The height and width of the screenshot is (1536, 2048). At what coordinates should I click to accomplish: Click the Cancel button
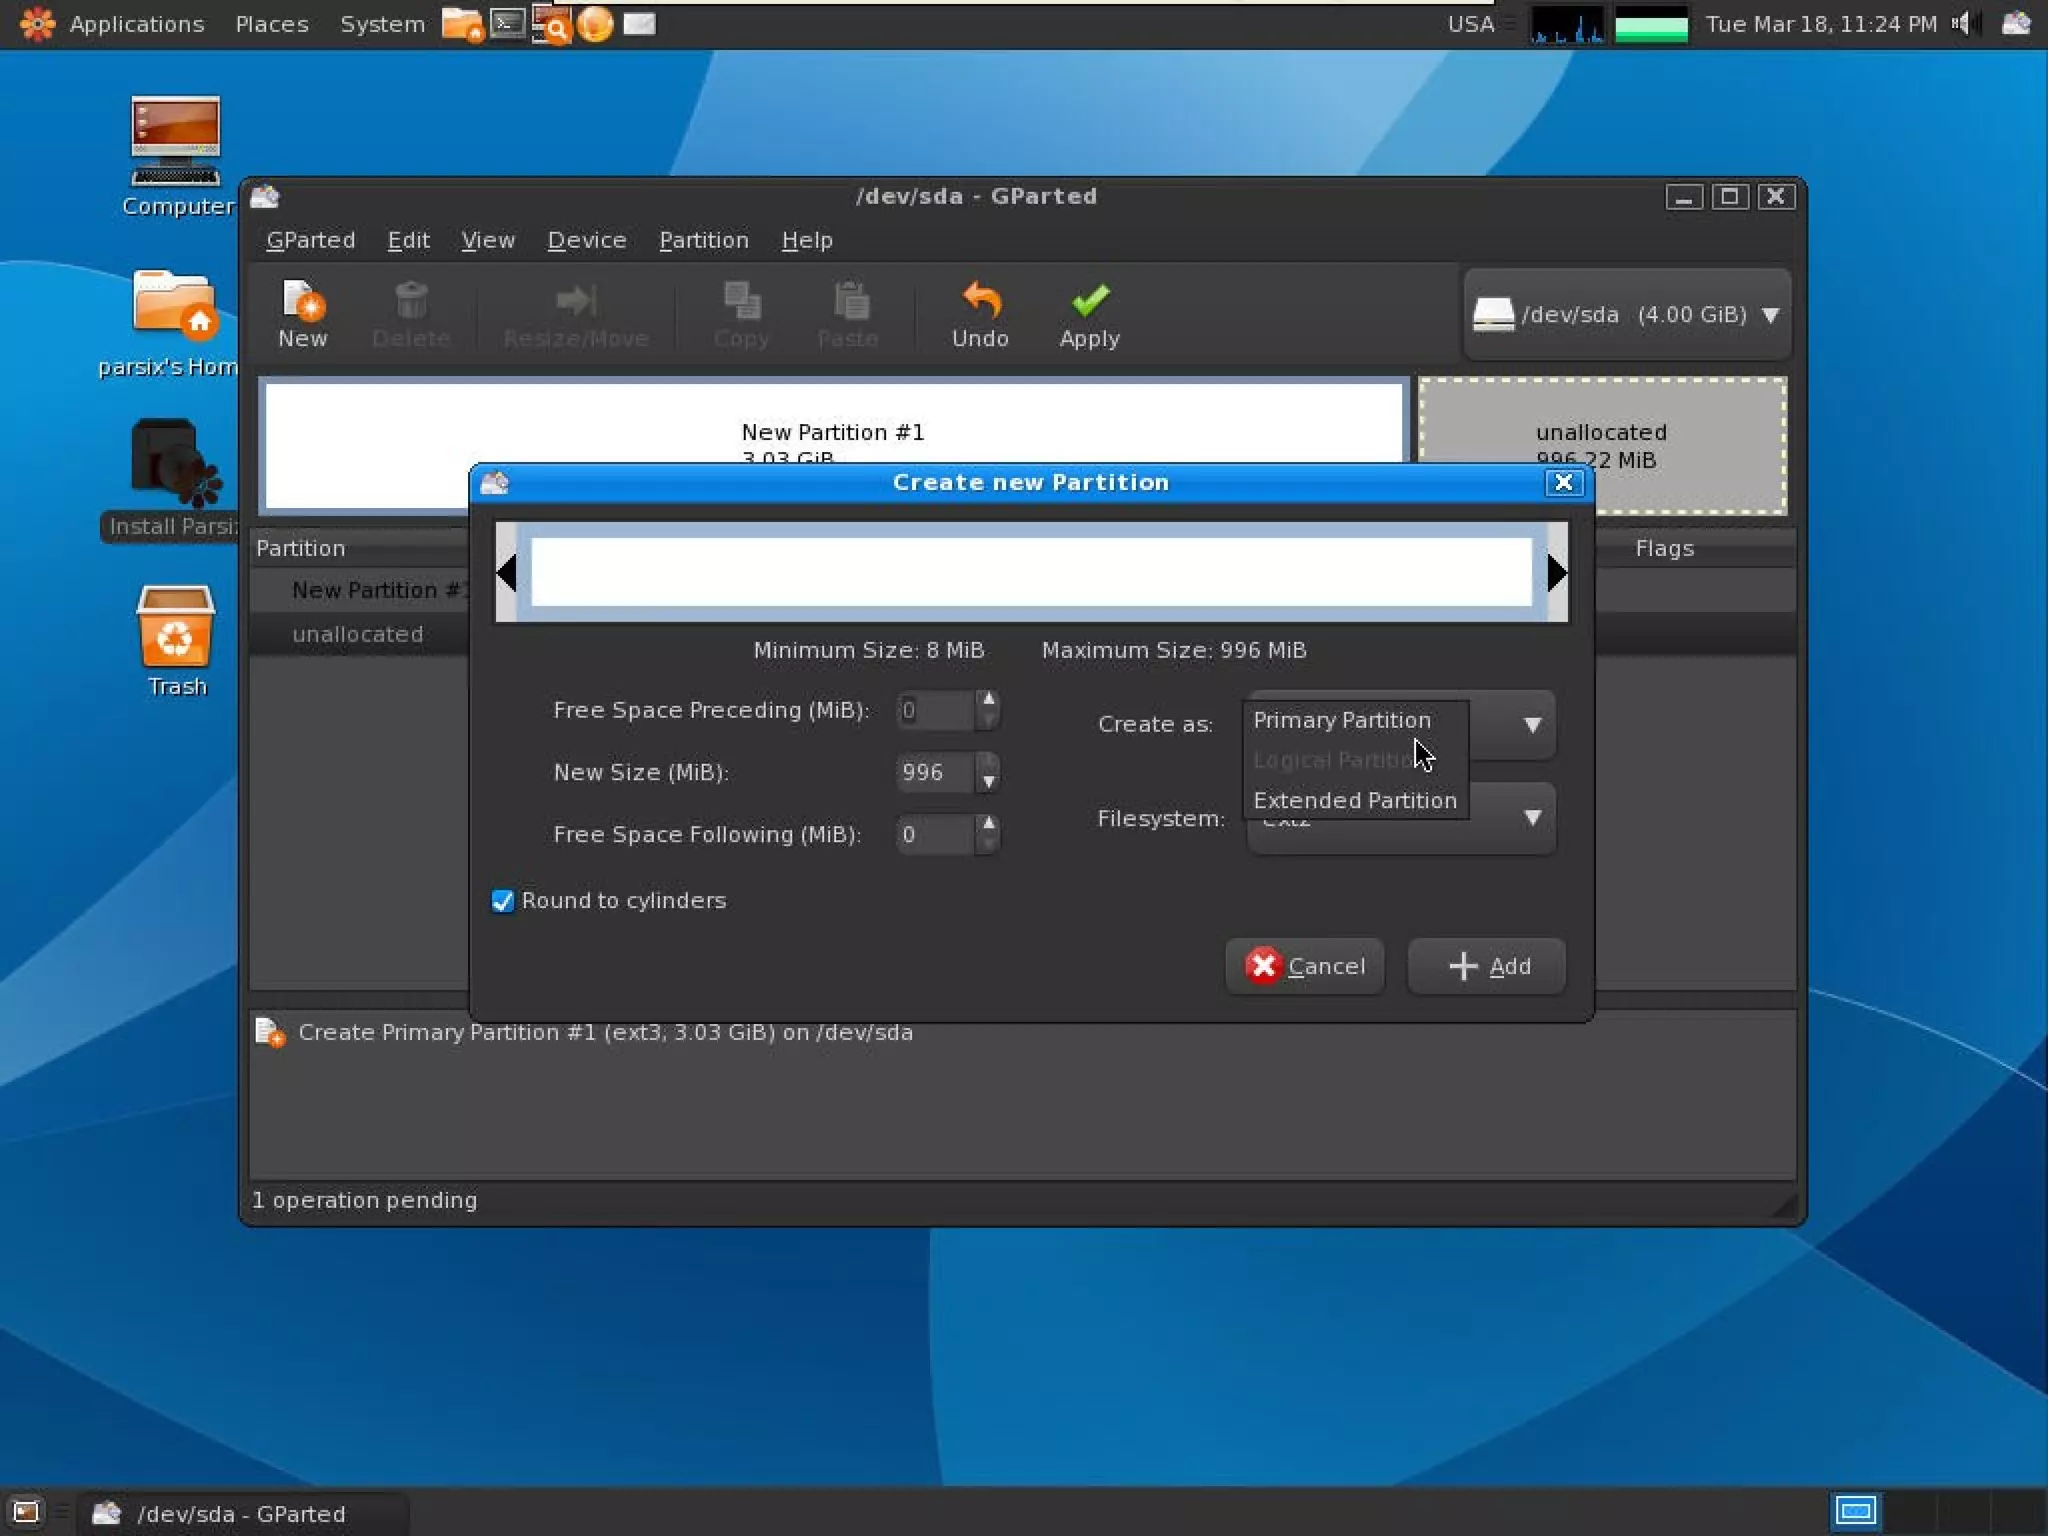coord(1305,966)
